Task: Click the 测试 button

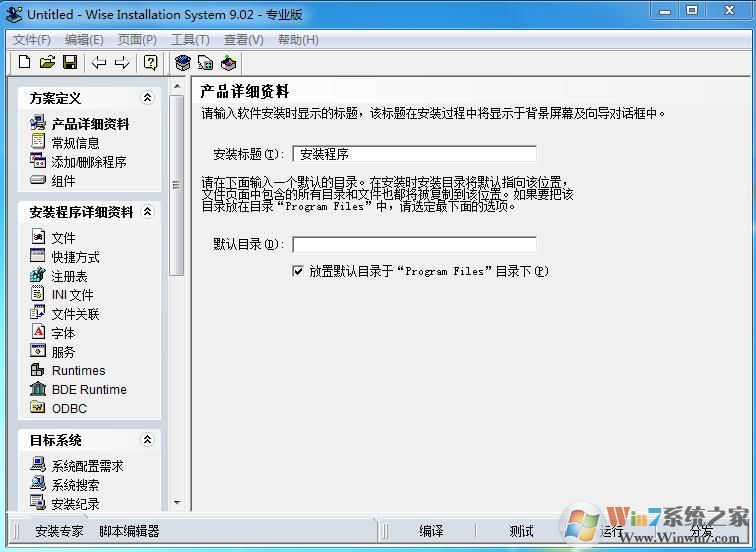Action: [521, 531]
